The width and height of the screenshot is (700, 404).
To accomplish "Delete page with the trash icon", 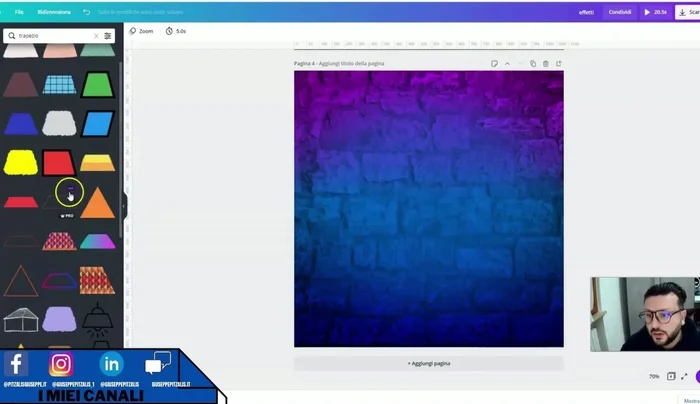I will click(x=546, y=63).
